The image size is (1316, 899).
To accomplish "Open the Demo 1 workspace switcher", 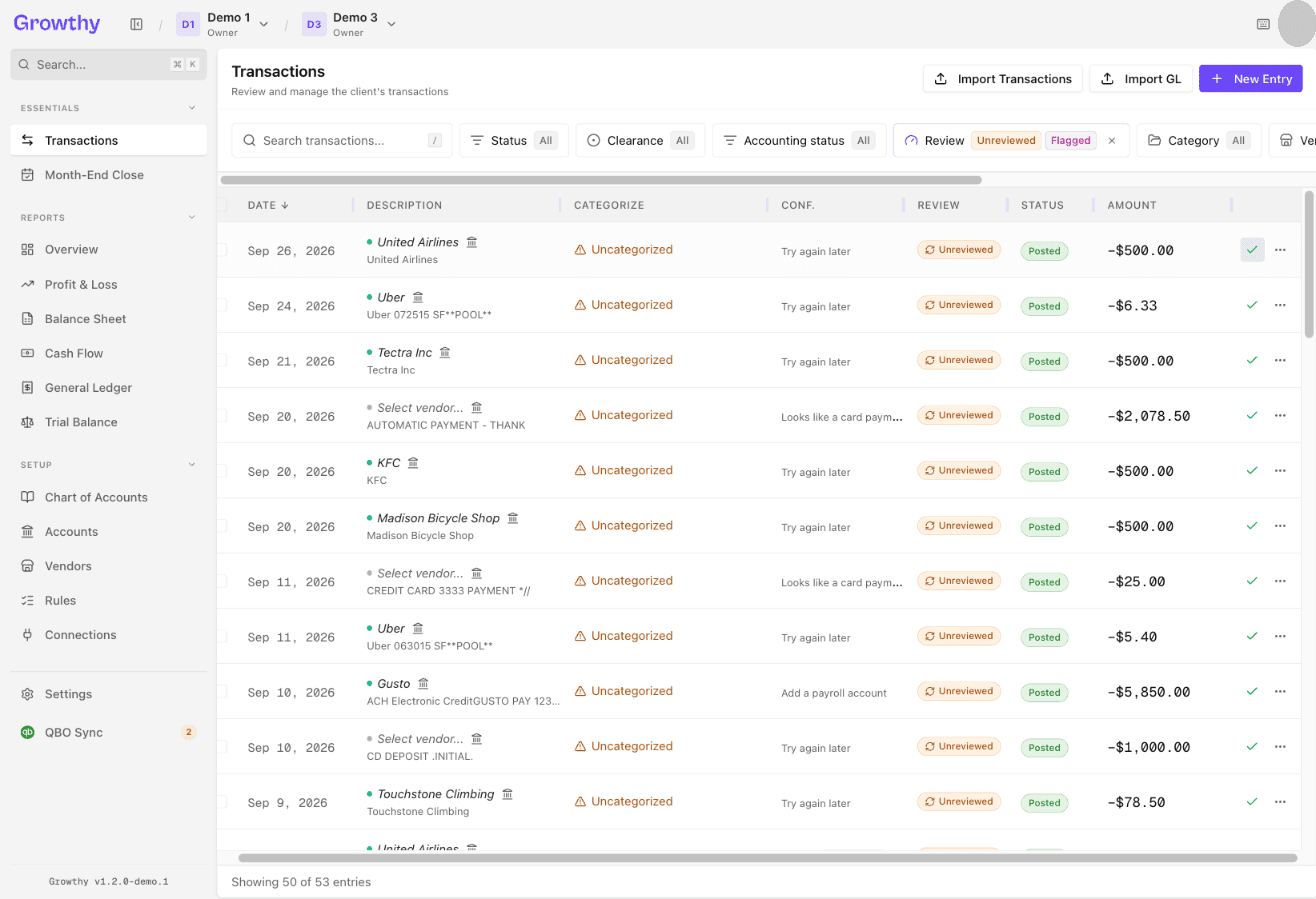I will [223, 24].
